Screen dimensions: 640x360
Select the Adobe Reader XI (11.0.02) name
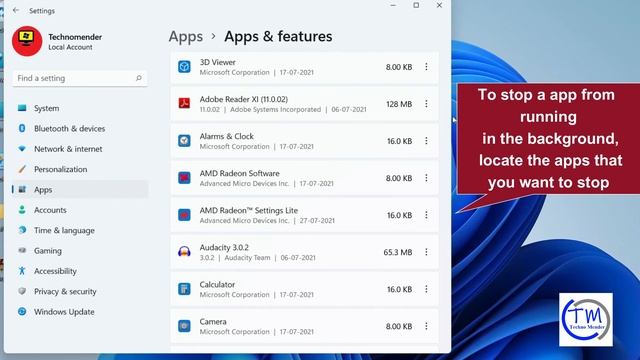244,99
